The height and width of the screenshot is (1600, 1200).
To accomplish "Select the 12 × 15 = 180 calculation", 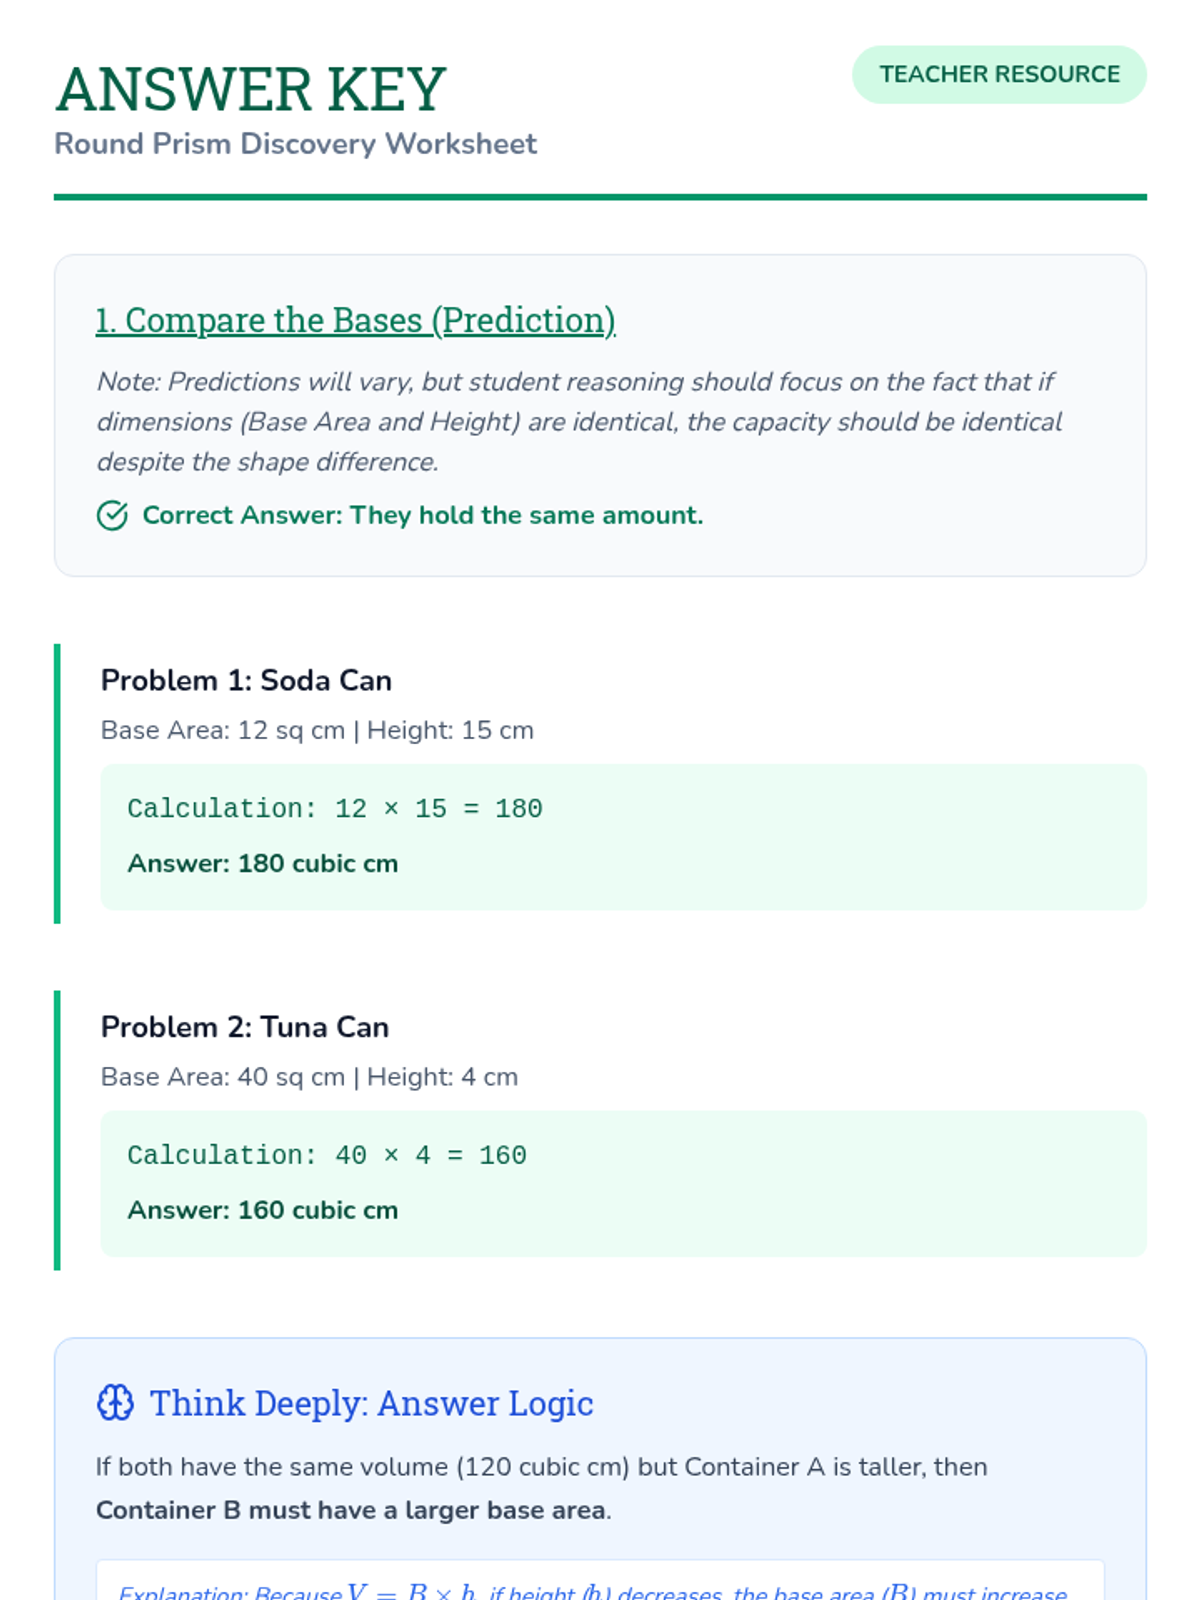I will [x=334, y=808].
